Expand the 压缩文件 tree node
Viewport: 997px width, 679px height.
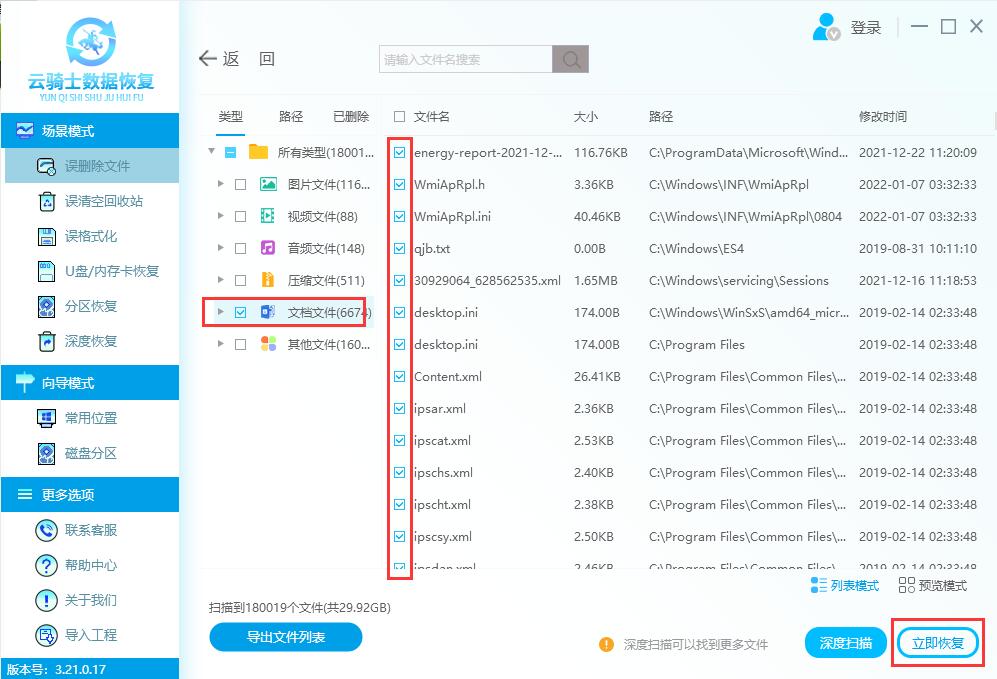coord(221,279)
